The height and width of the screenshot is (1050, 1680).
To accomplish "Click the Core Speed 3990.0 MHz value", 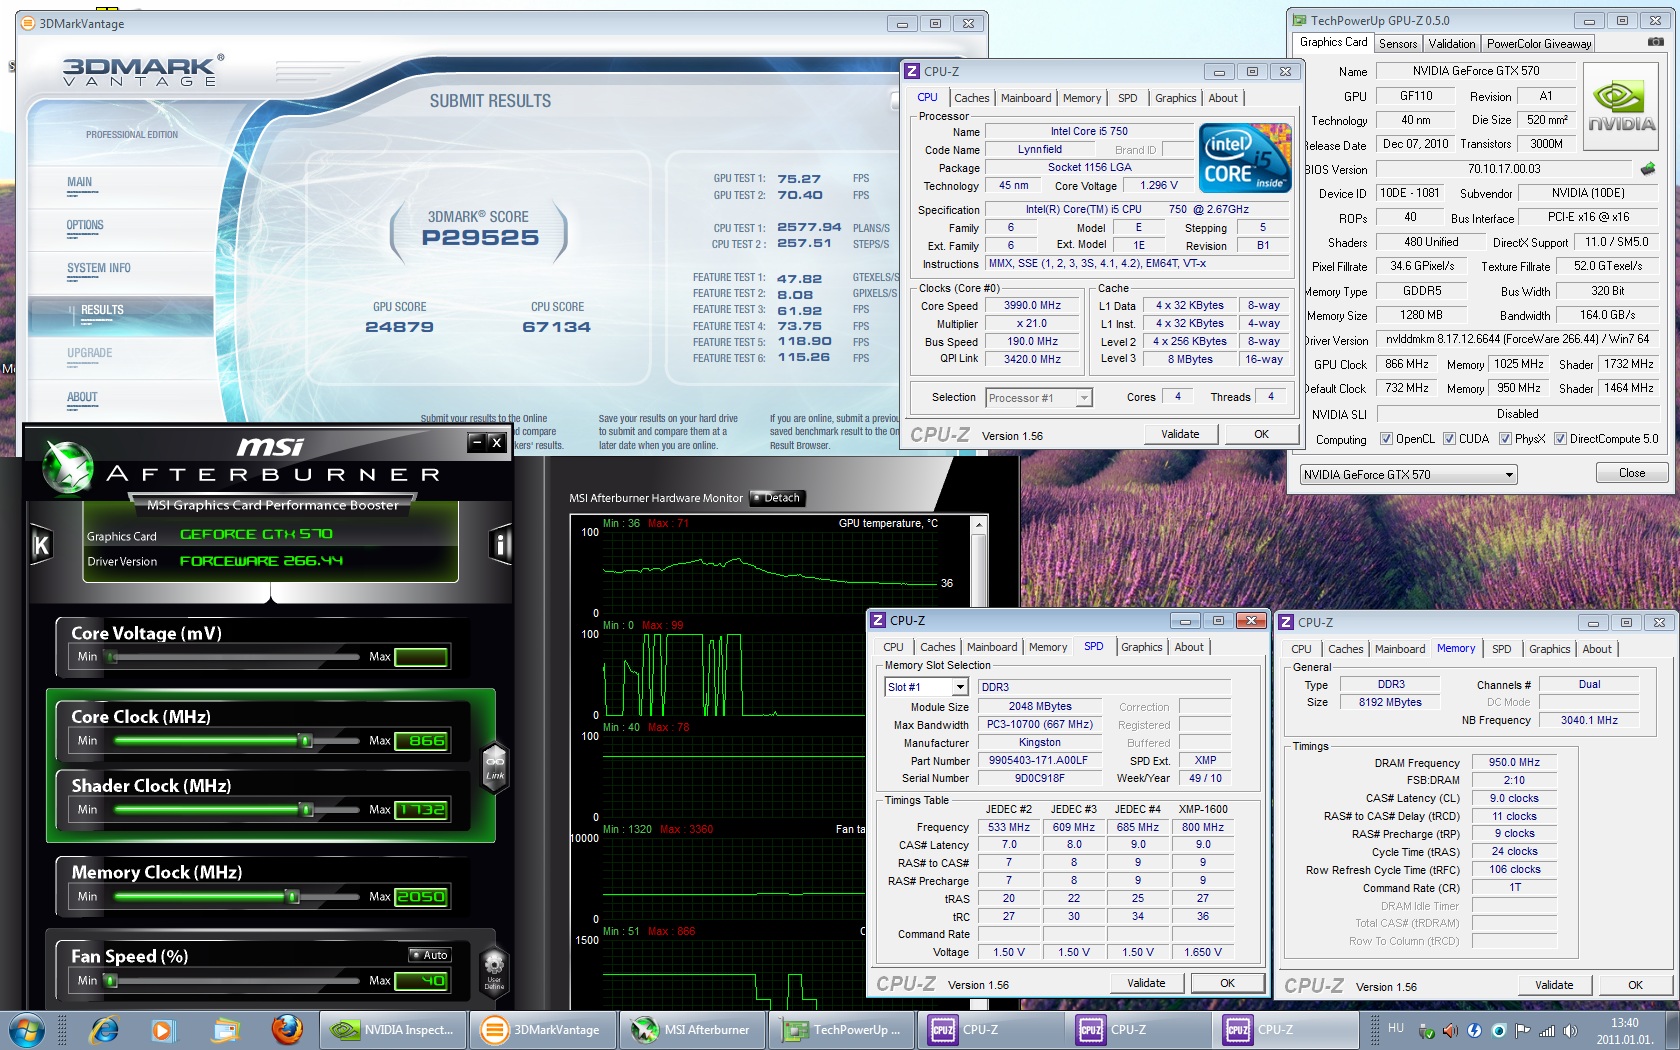I will coord(1032,306).
